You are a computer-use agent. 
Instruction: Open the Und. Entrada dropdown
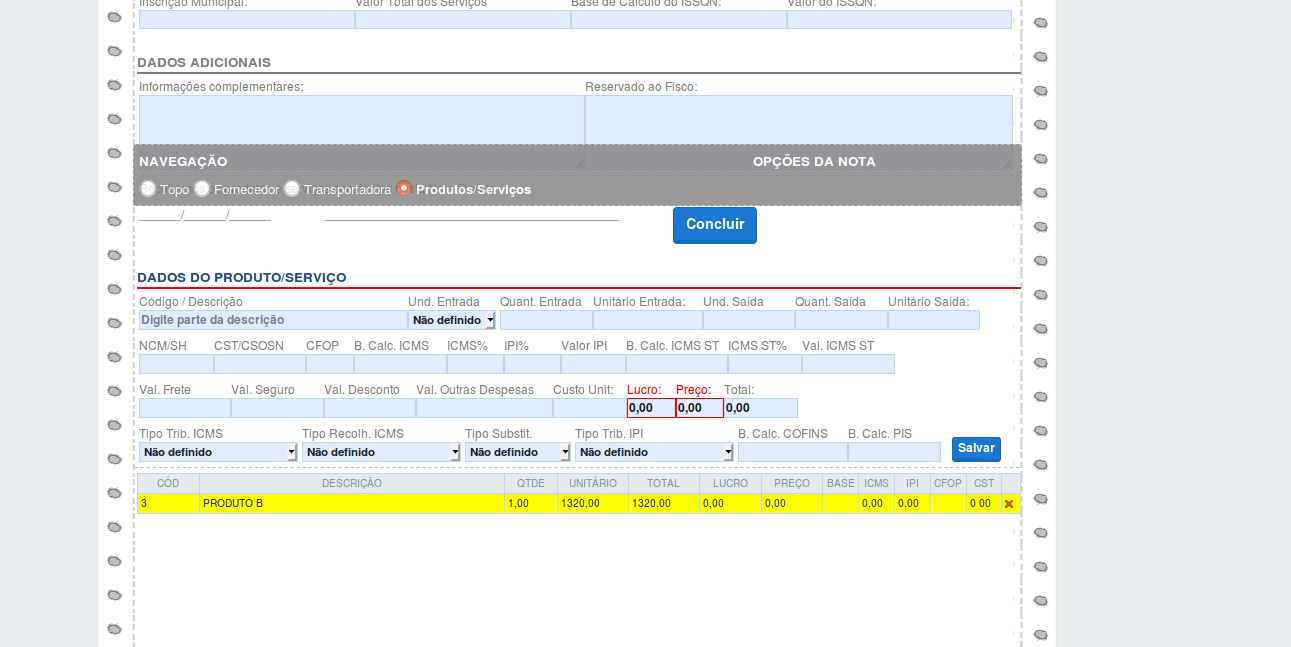point(452,320)
